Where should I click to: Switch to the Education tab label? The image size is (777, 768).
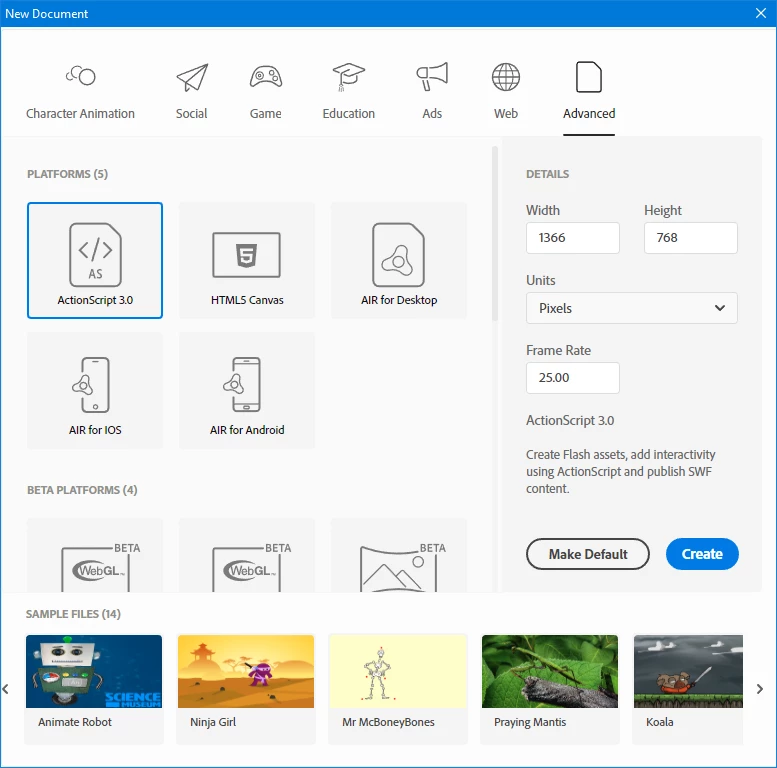pyautogui.click(x=348, y=113)
